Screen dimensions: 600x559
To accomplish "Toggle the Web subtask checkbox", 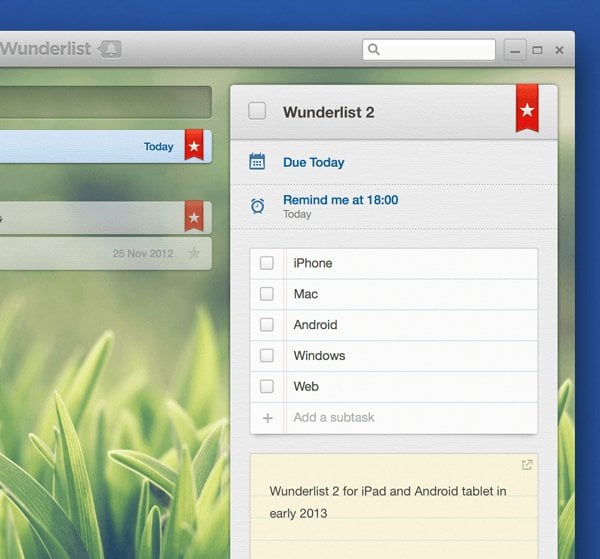I will (x=267, y=387).
